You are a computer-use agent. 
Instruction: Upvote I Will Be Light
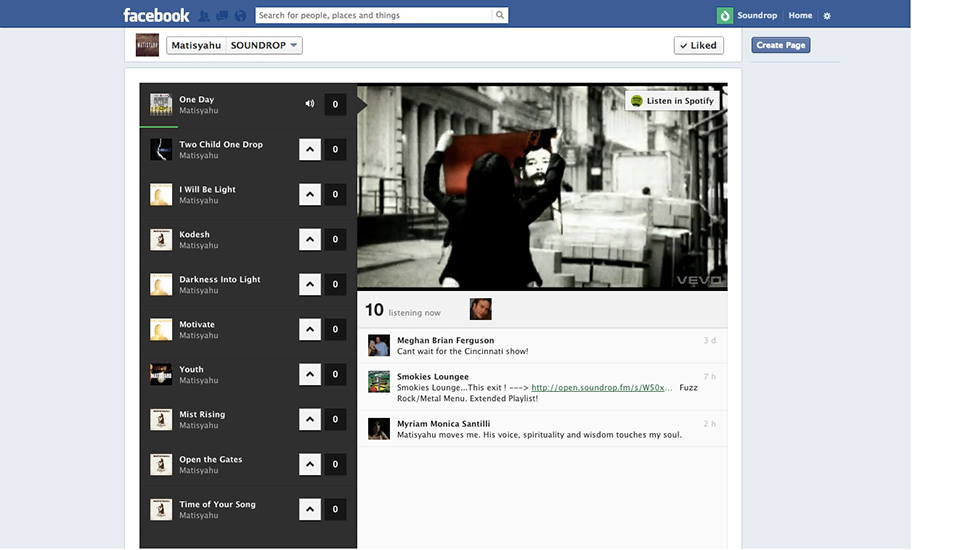point(310,194)
